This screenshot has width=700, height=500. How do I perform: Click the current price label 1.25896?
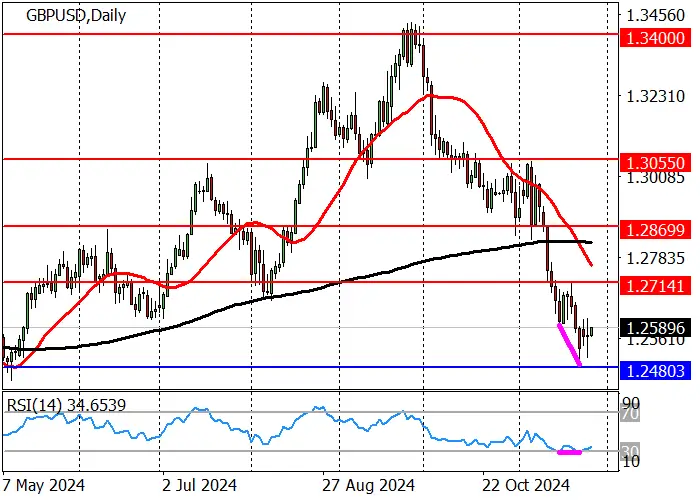[655, 328]
